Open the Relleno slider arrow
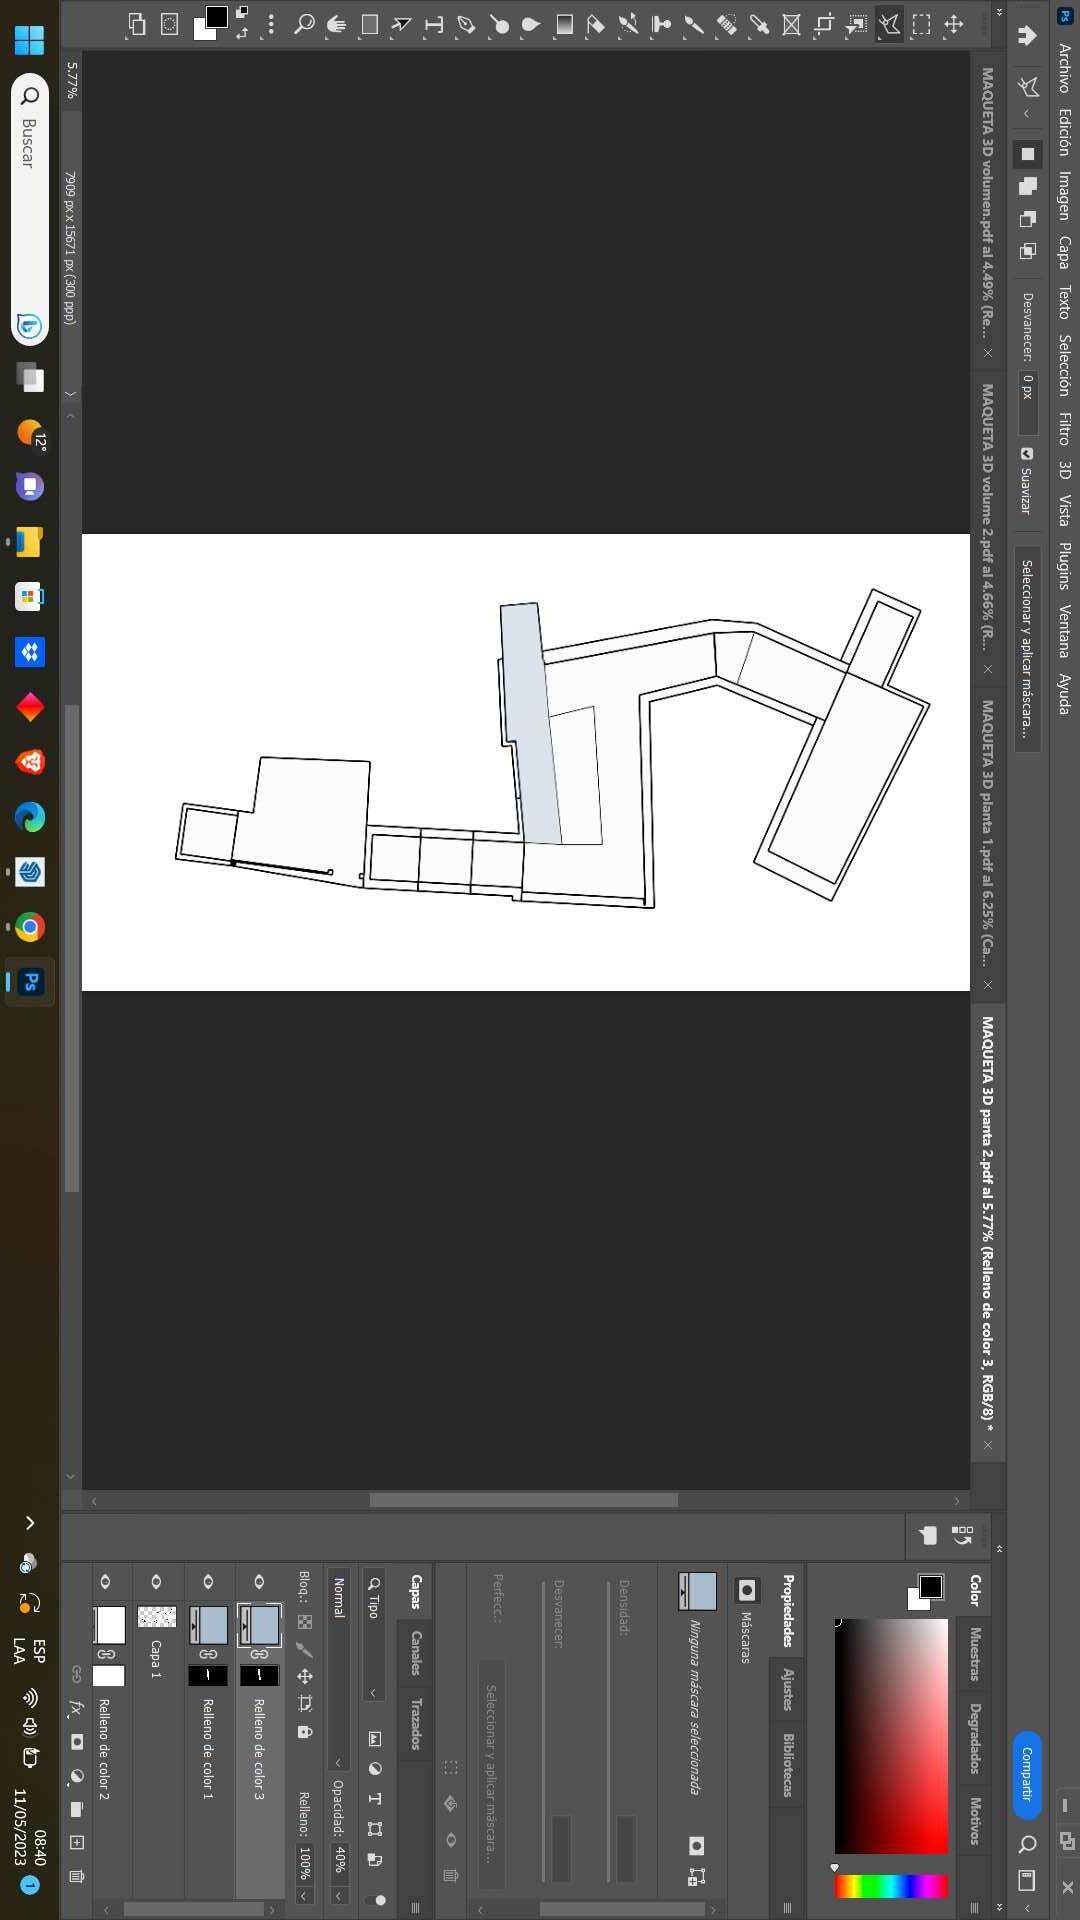Viewport: 1080px width, 1920px height. point(304,1896)
